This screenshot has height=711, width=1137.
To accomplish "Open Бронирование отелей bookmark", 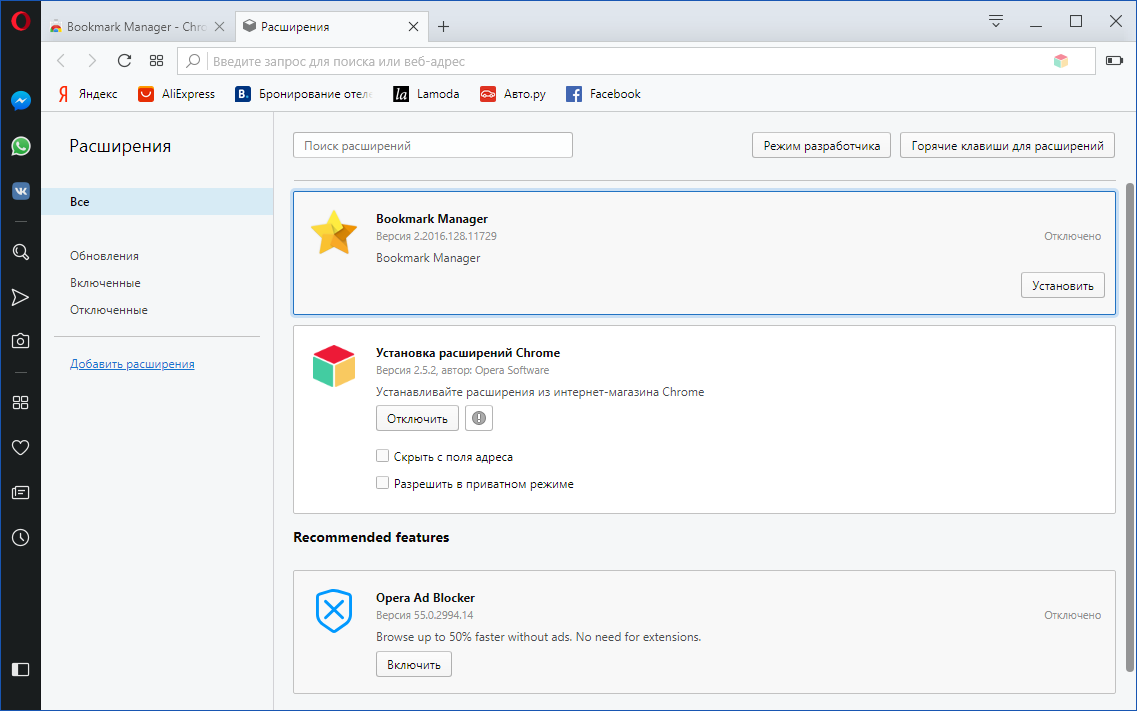I will tap(303, 93).
